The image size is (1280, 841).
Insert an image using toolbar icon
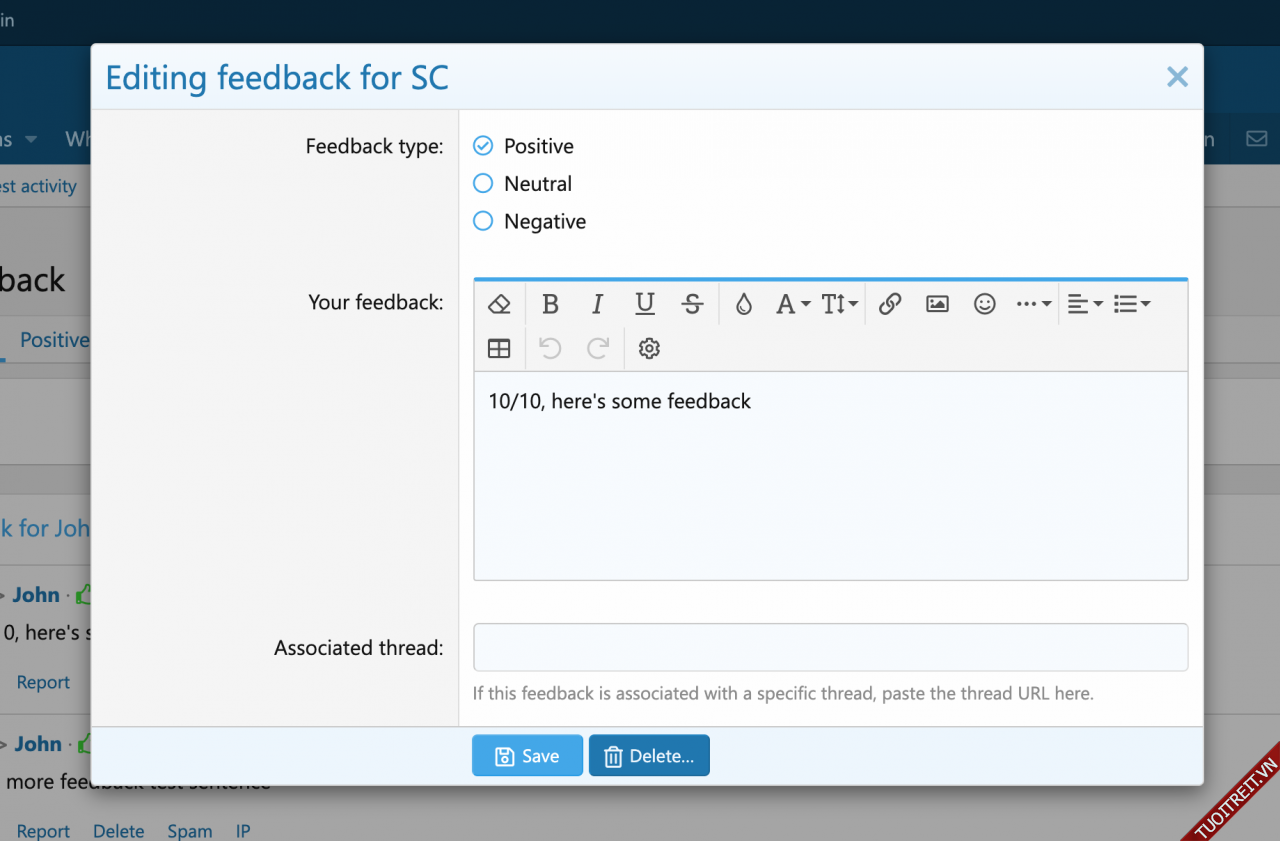point(937,304)
